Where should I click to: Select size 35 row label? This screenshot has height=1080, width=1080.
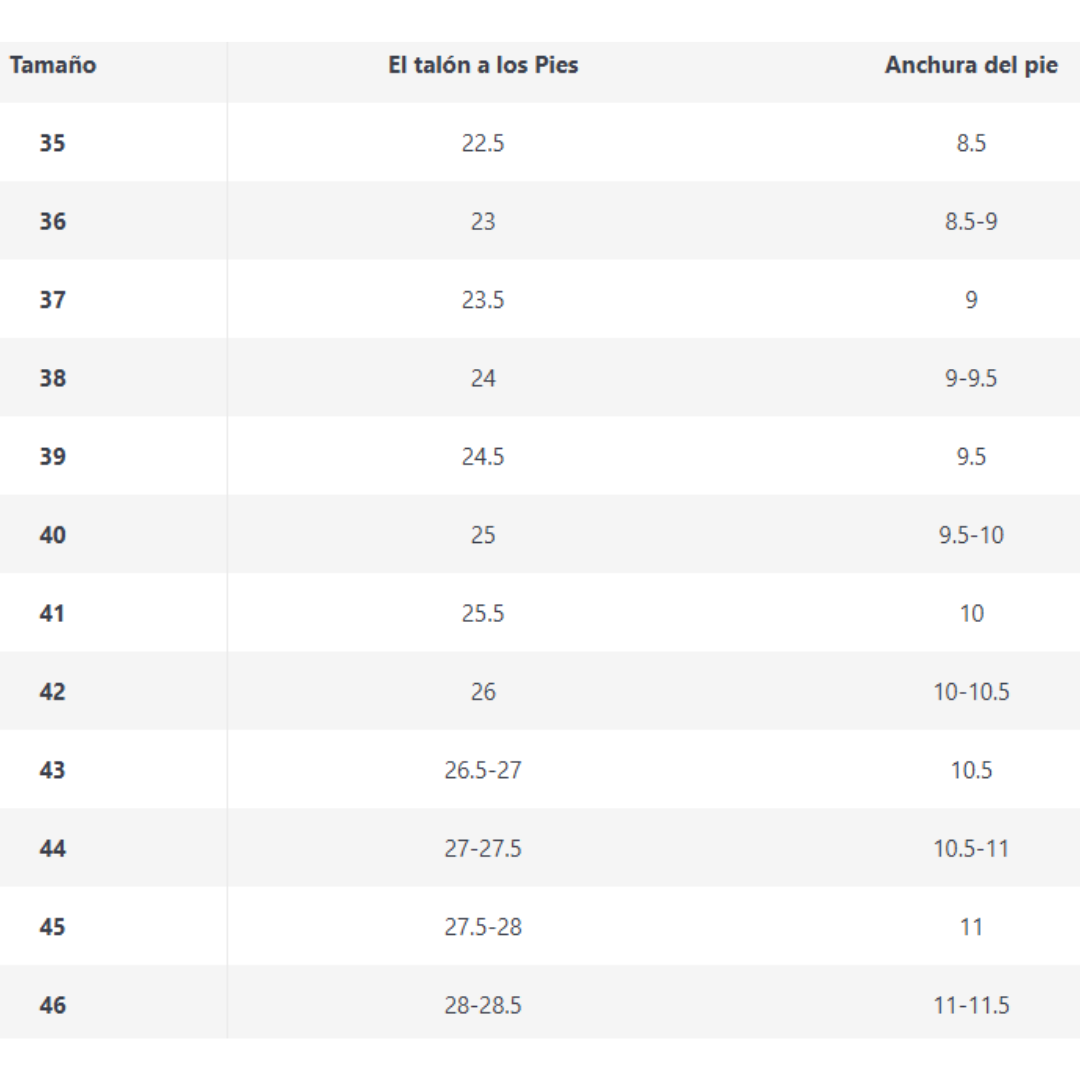pyautogui.click(x=52, y=143)
